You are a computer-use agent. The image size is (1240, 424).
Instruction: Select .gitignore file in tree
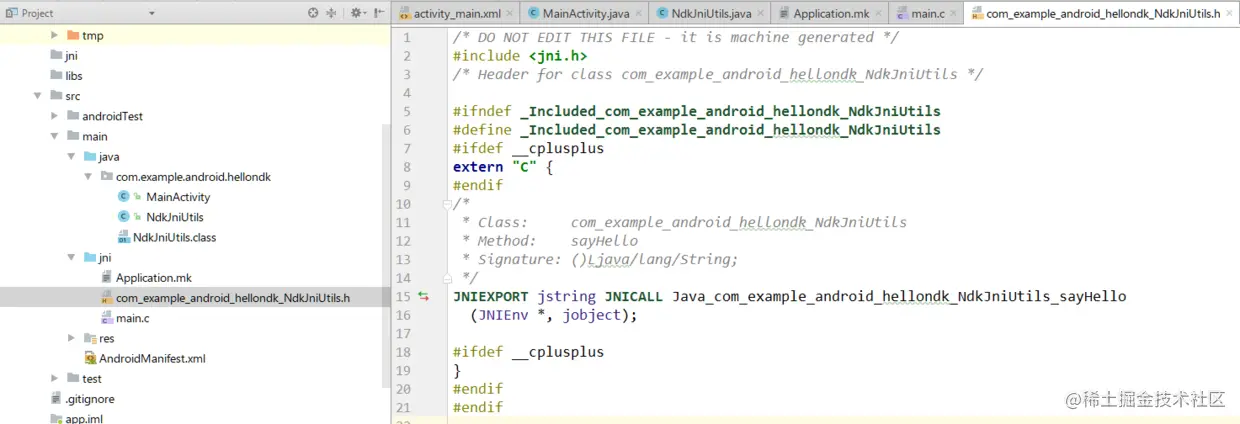pyautogui.click(x=90, y=398)
